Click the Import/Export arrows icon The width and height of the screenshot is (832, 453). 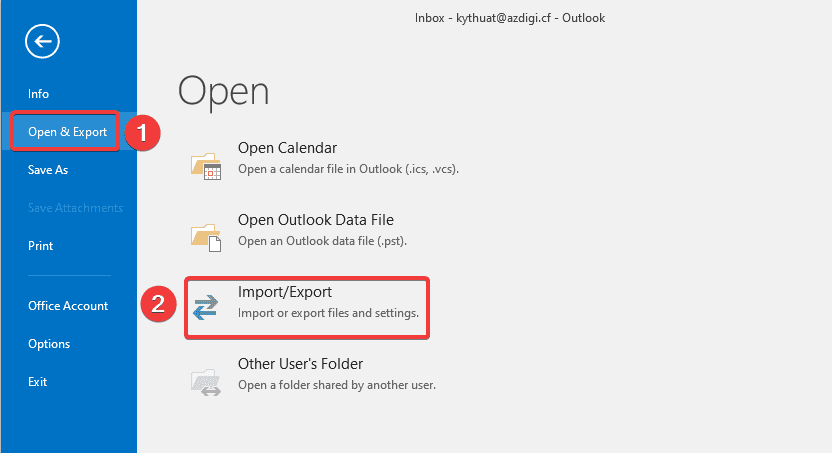(x=205, y=307)
